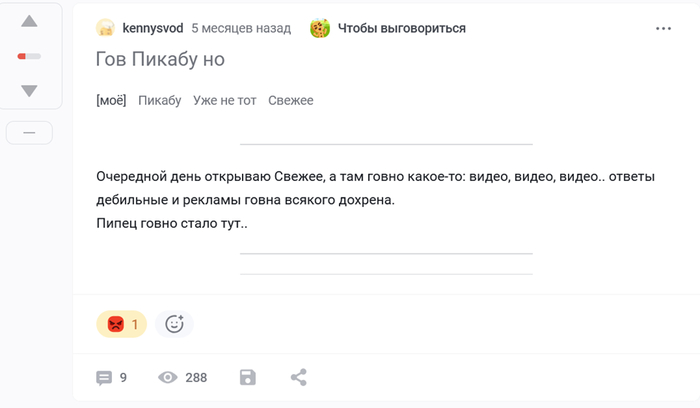Select the "Свежее" tag
The width and height of the screenshot is (700, 408).
(x=291, y=100)
